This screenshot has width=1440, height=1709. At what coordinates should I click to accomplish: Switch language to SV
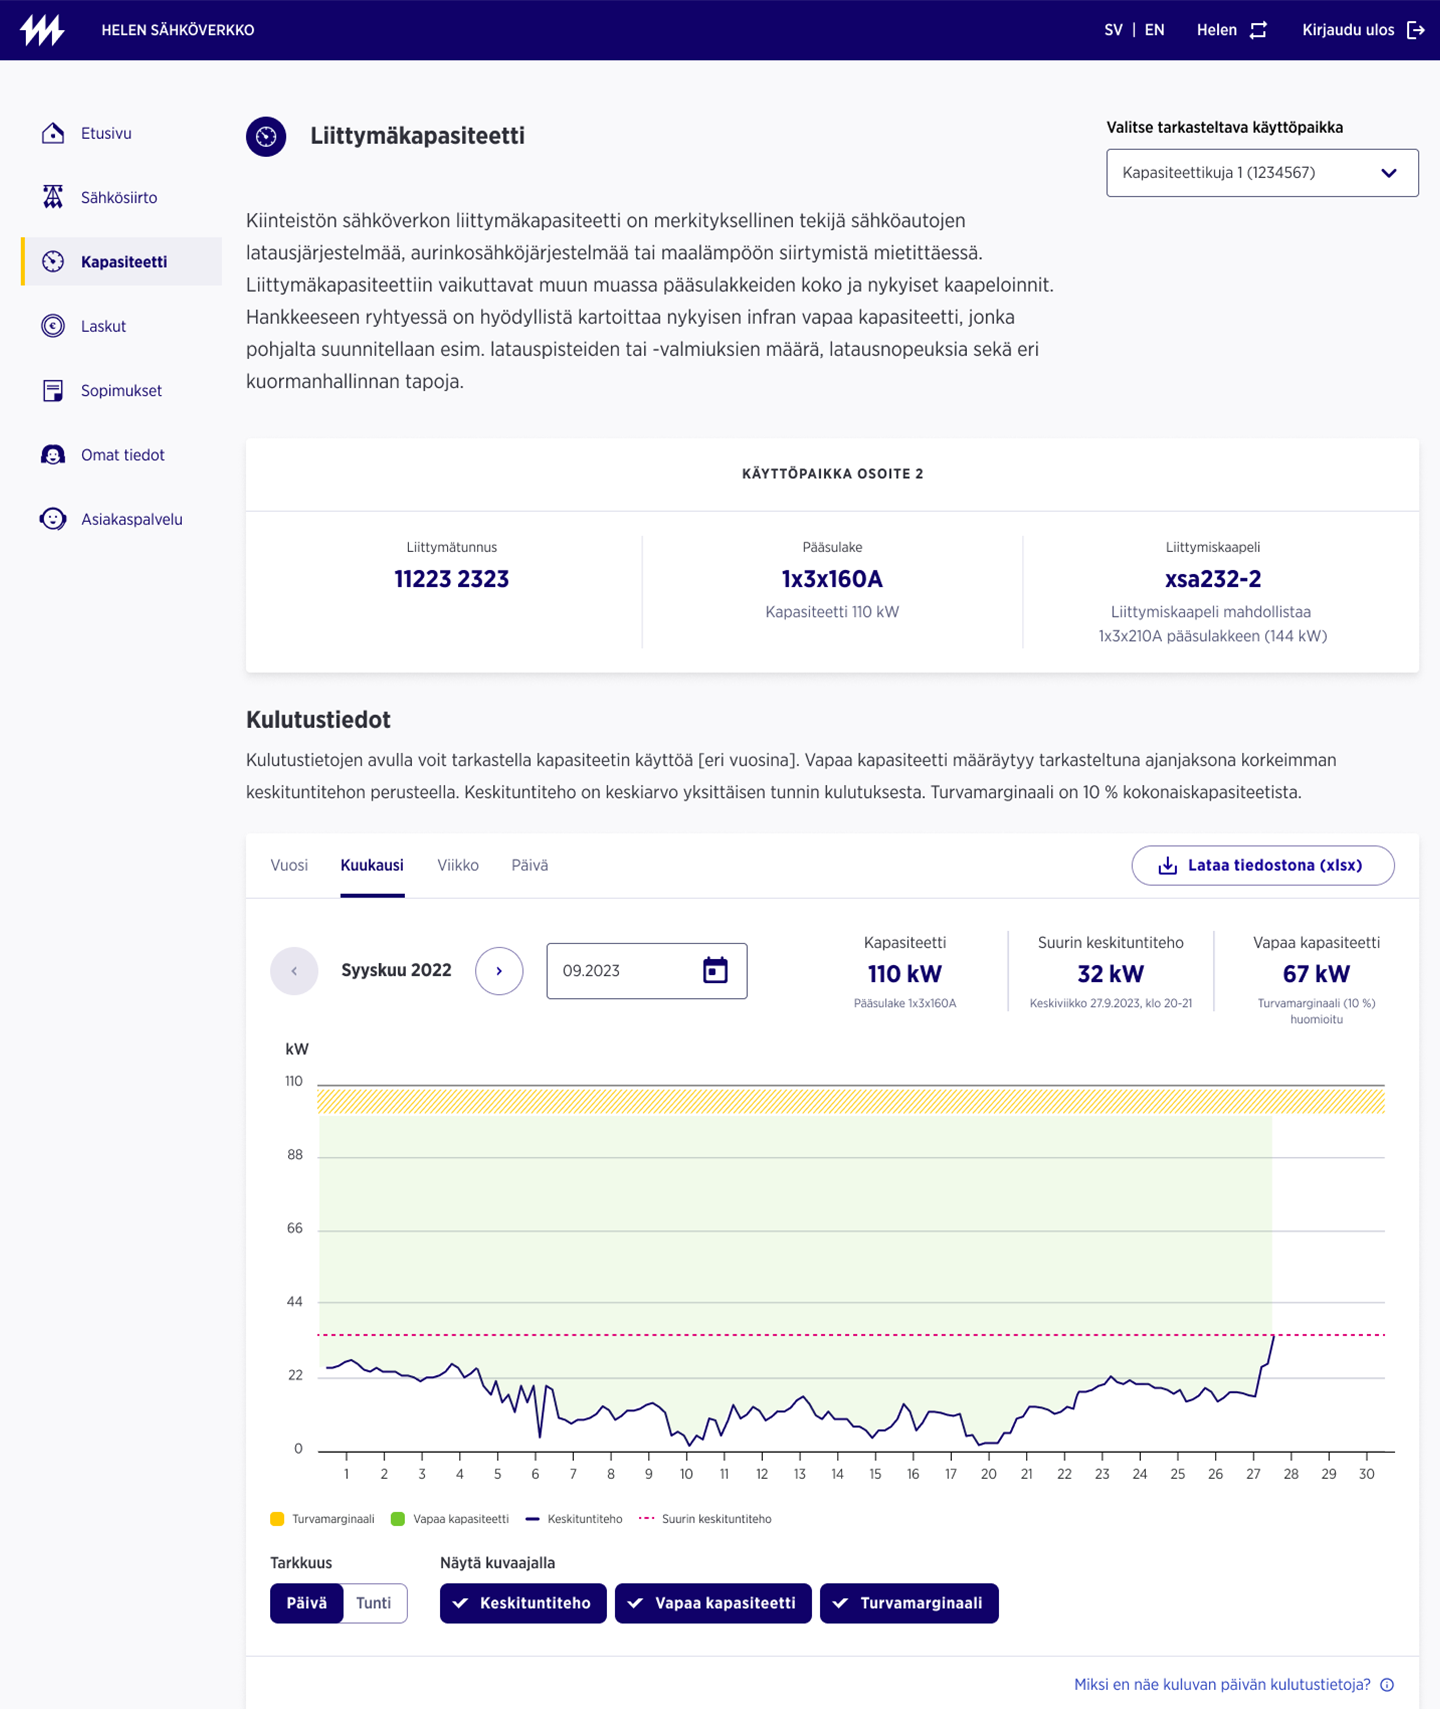click(1113, 30)
